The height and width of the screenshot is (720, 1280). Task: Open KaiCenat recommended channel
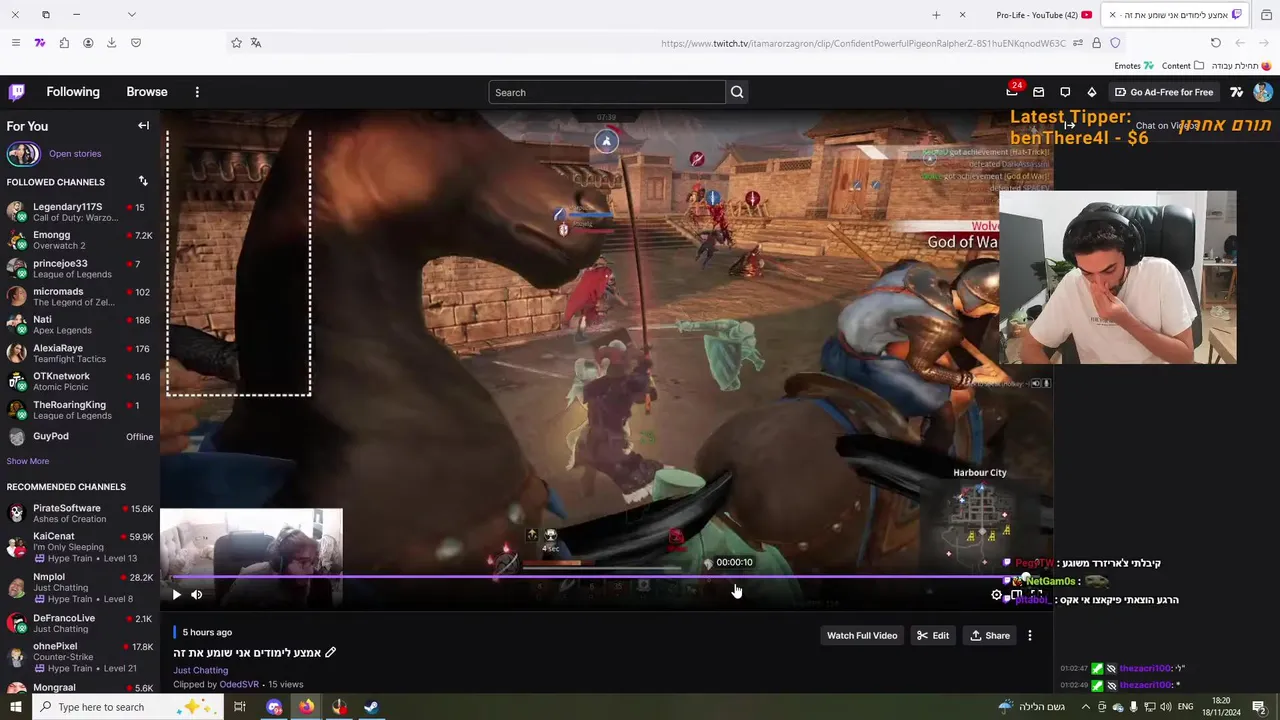pyautogui.click(x=80, y=547)
